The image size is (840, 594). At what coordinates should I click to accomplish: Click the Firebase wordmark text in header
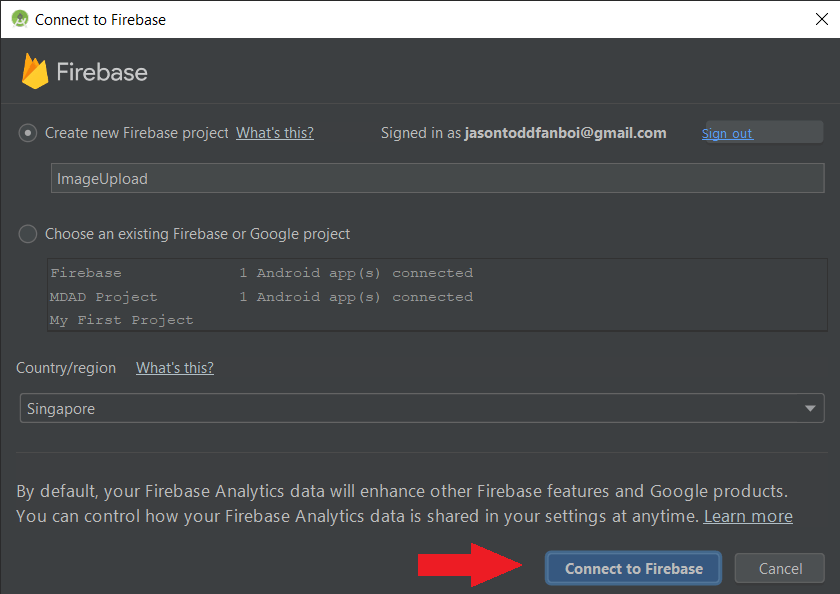(102, 72)
